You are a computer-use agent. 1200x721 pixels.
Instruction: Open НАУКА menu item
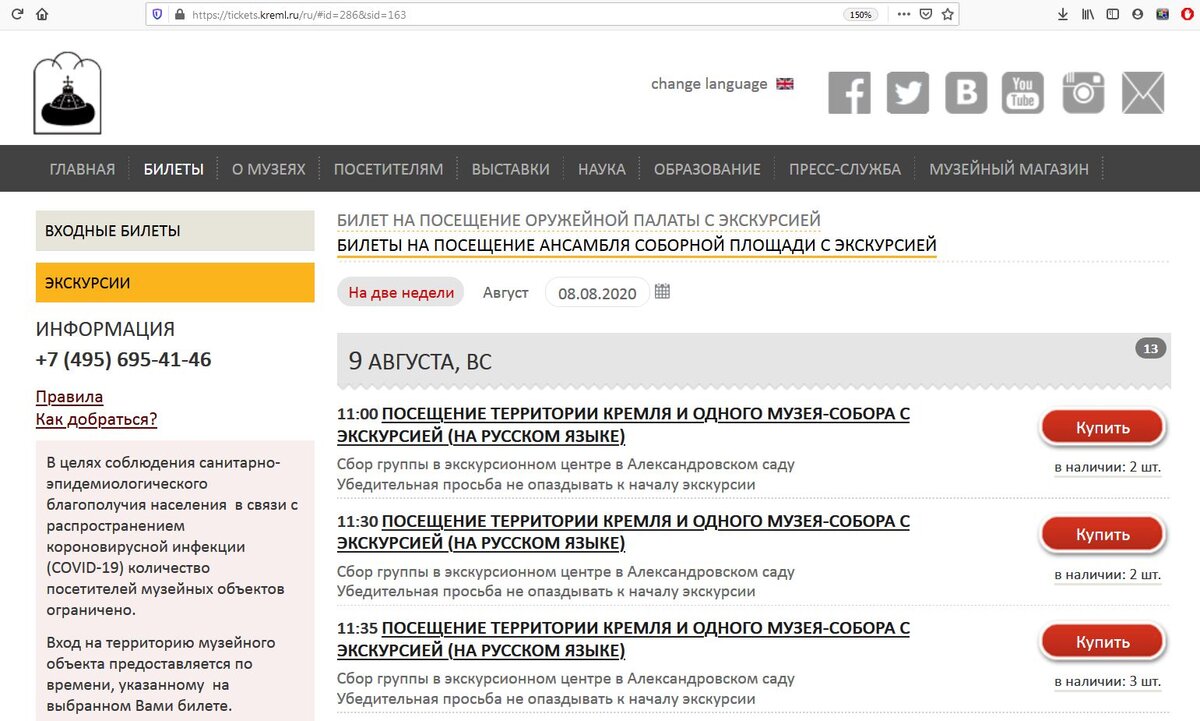click(602, 169)
